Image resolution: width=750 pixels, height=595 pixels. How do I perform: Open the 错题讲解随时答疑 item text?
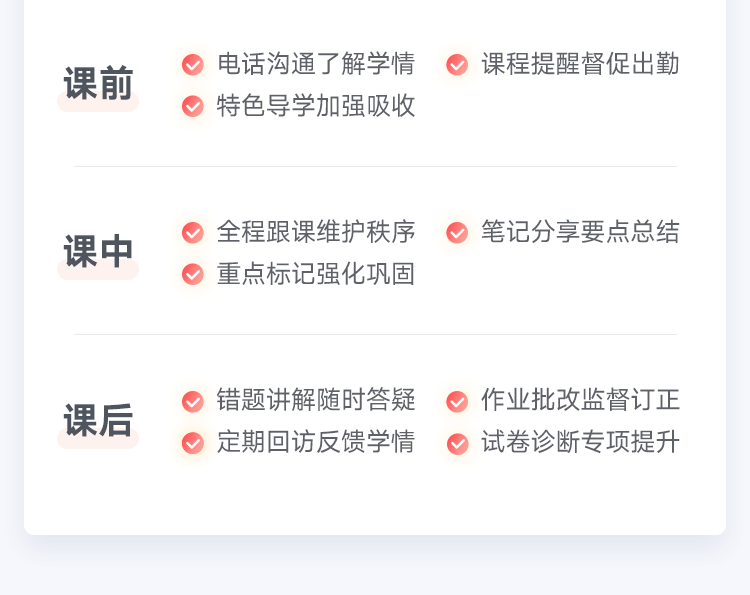[x=316, y=401]
